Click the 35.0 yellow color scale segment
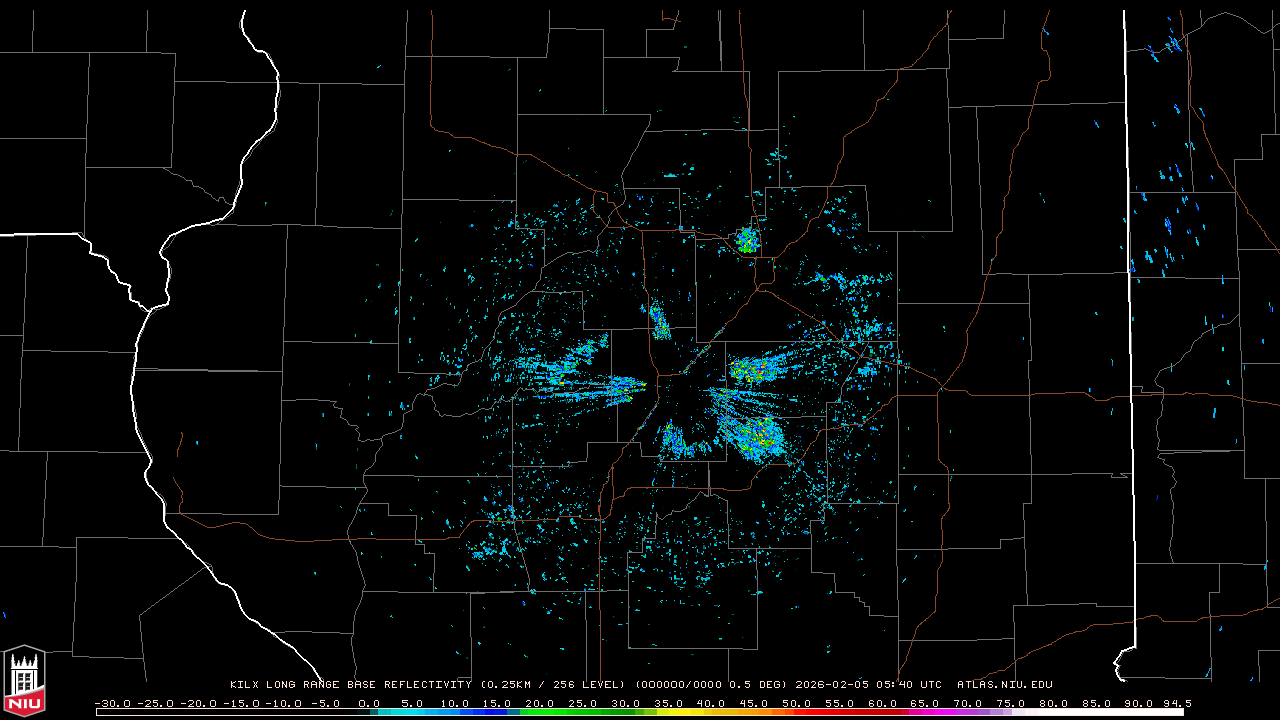The height and width of the screenshot is (720, 1280). click(x=668, y=712)
